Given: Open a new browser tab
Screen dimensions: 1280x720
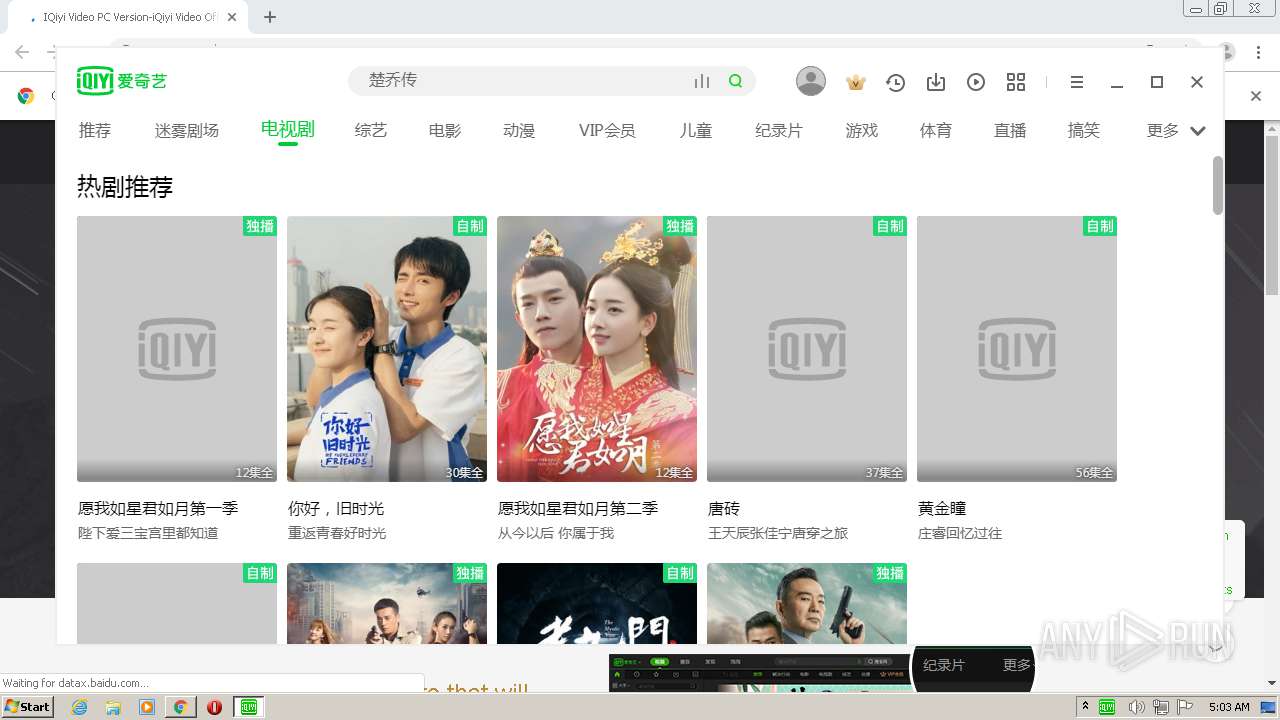Looking at the screenshot, I should (270, 17).
